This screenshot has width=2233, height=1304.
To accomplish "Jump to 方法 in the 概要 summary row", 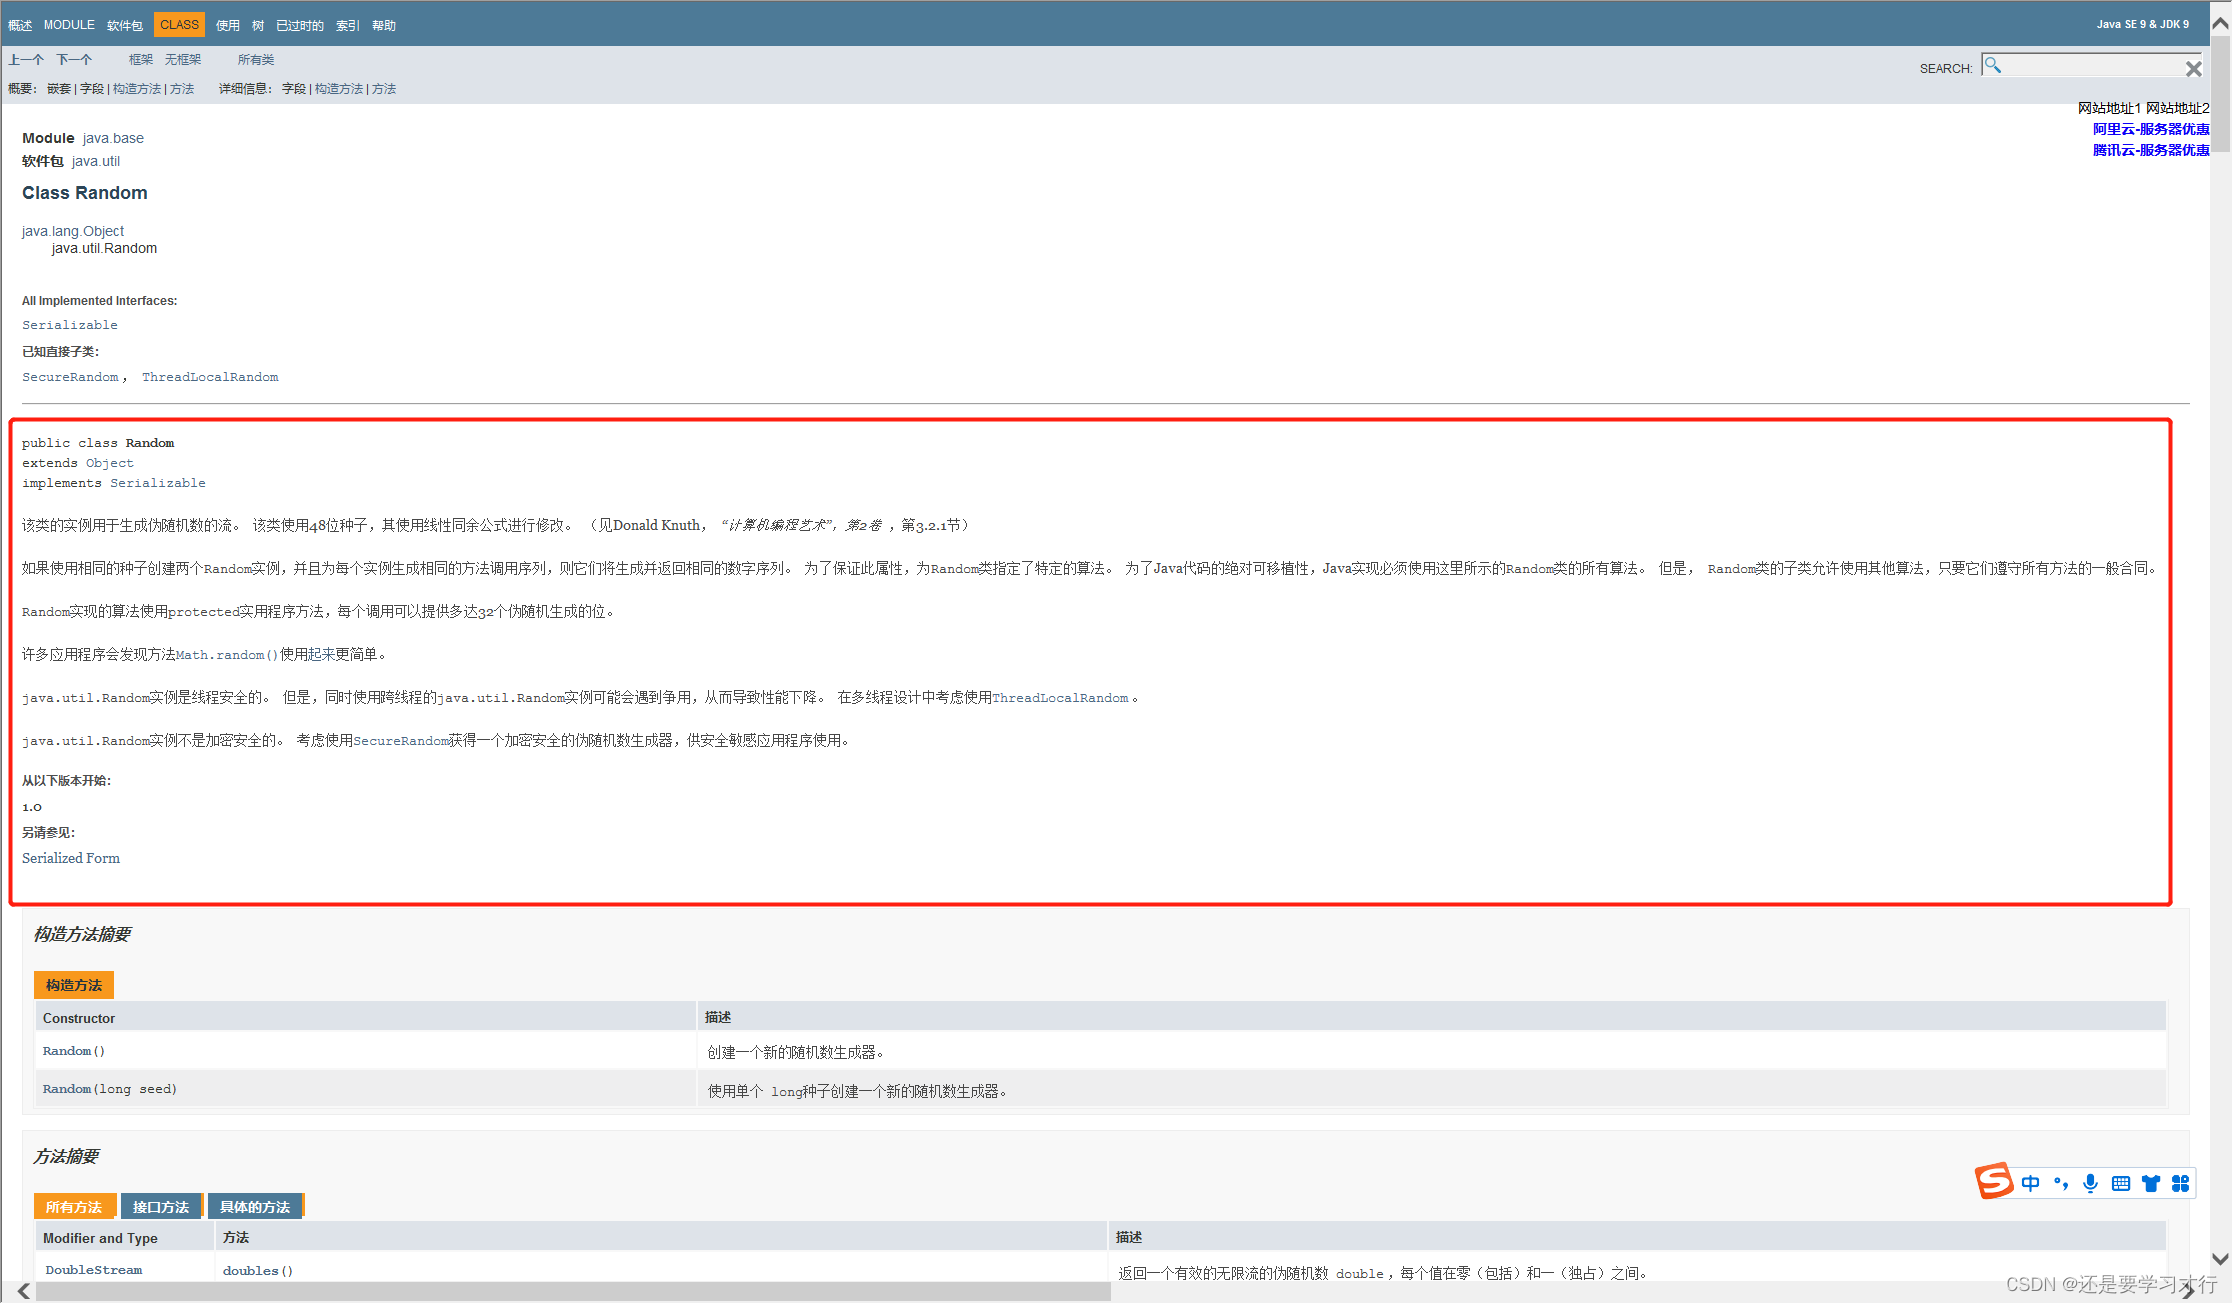I will coord(182,89).
